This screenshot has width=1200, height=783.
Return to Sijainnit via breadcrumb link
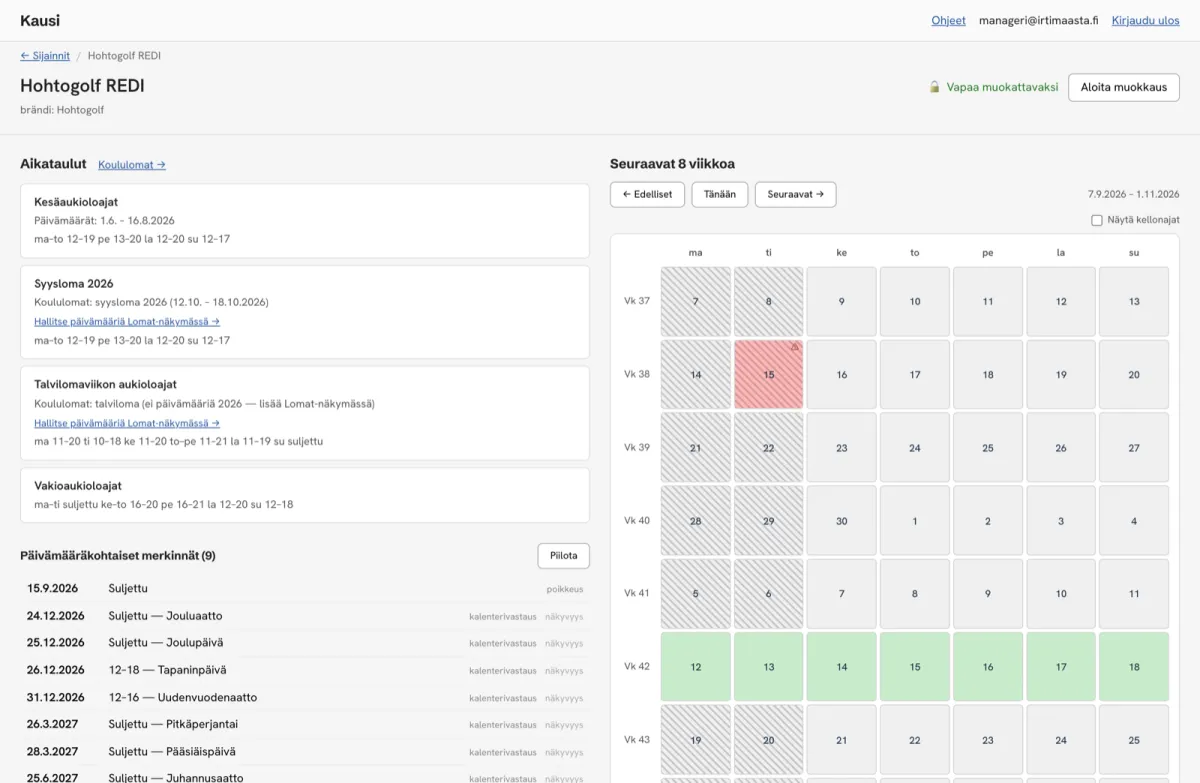45,56
